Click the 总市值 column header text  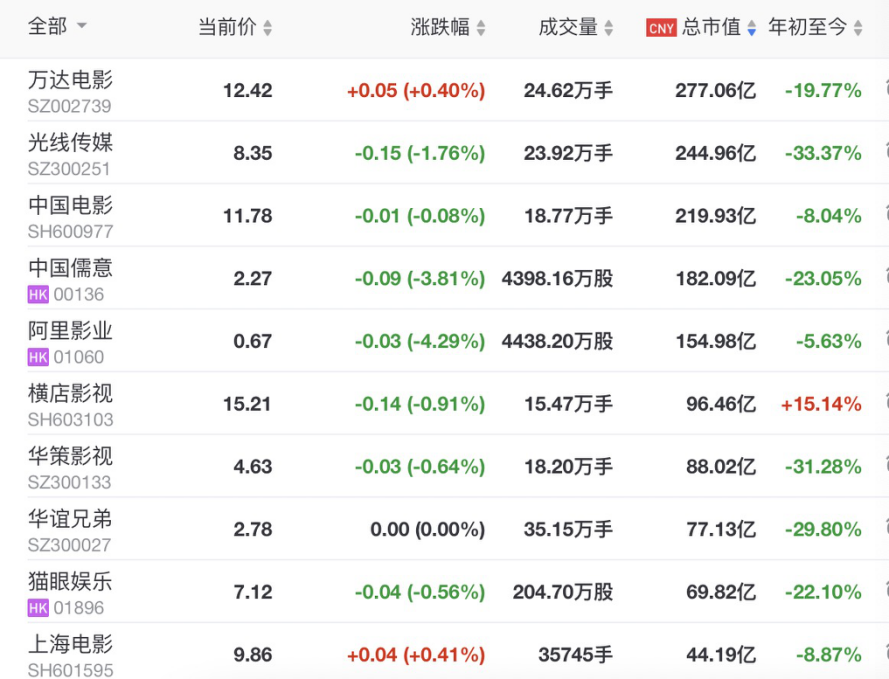(711, 28)
